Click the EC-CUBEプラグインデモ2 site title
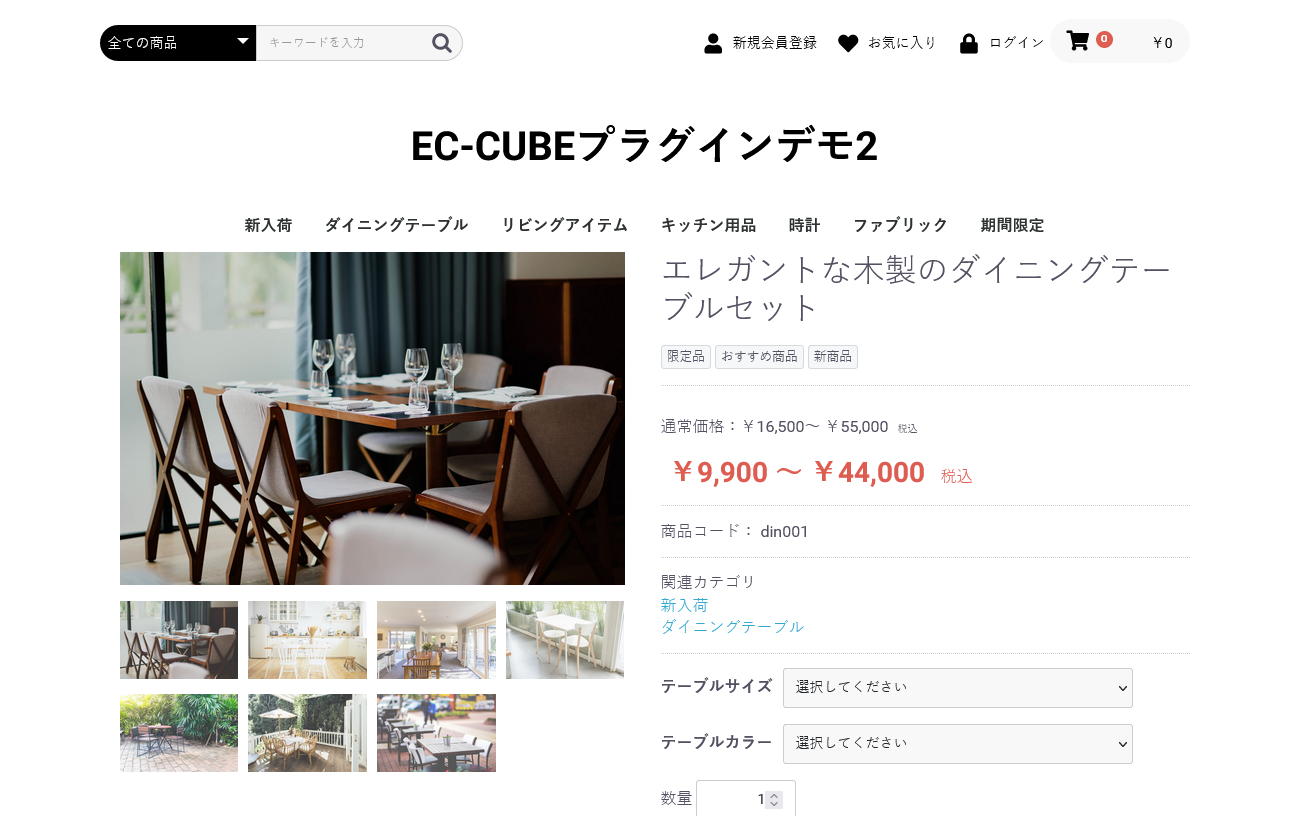Viewport: 1289px width, 816px height. 645,146
